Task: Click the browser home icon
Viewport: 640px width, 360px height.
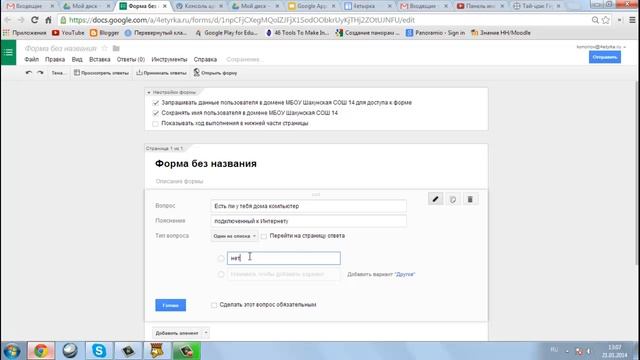Action: click(x=48, y=20)
